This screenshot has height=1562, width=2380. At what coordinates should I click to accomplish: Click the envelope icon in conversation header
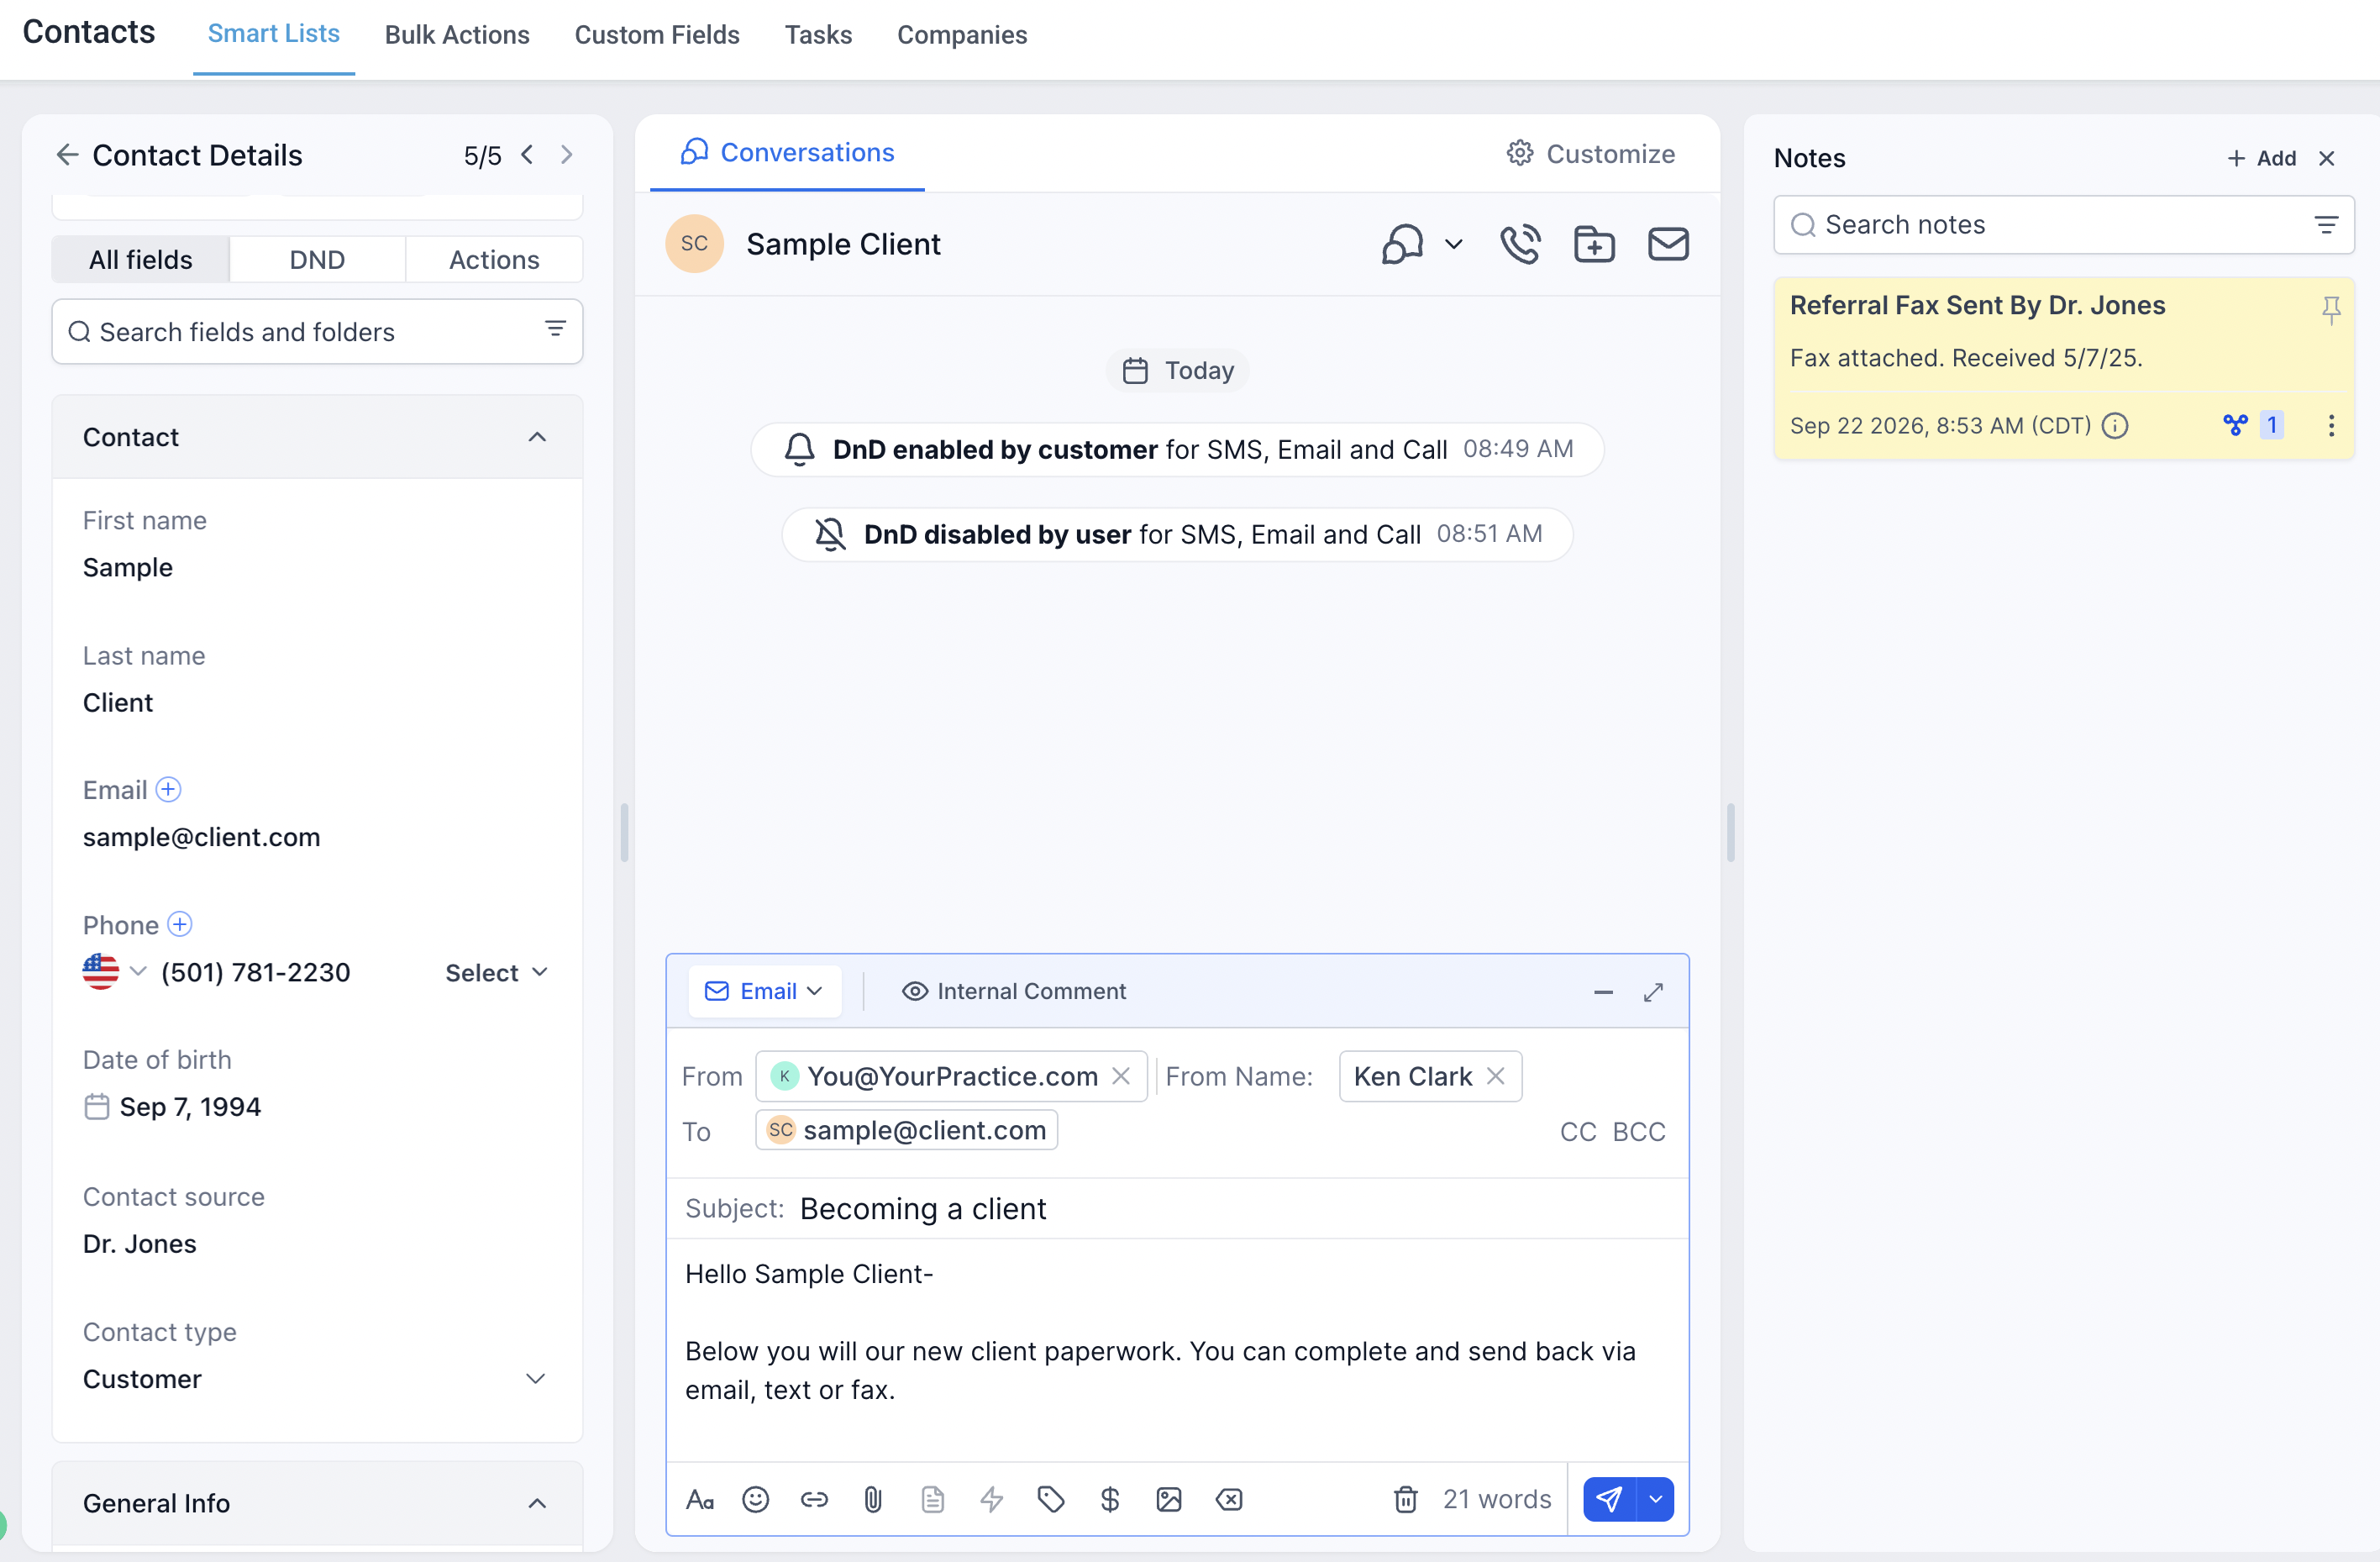1668,244
